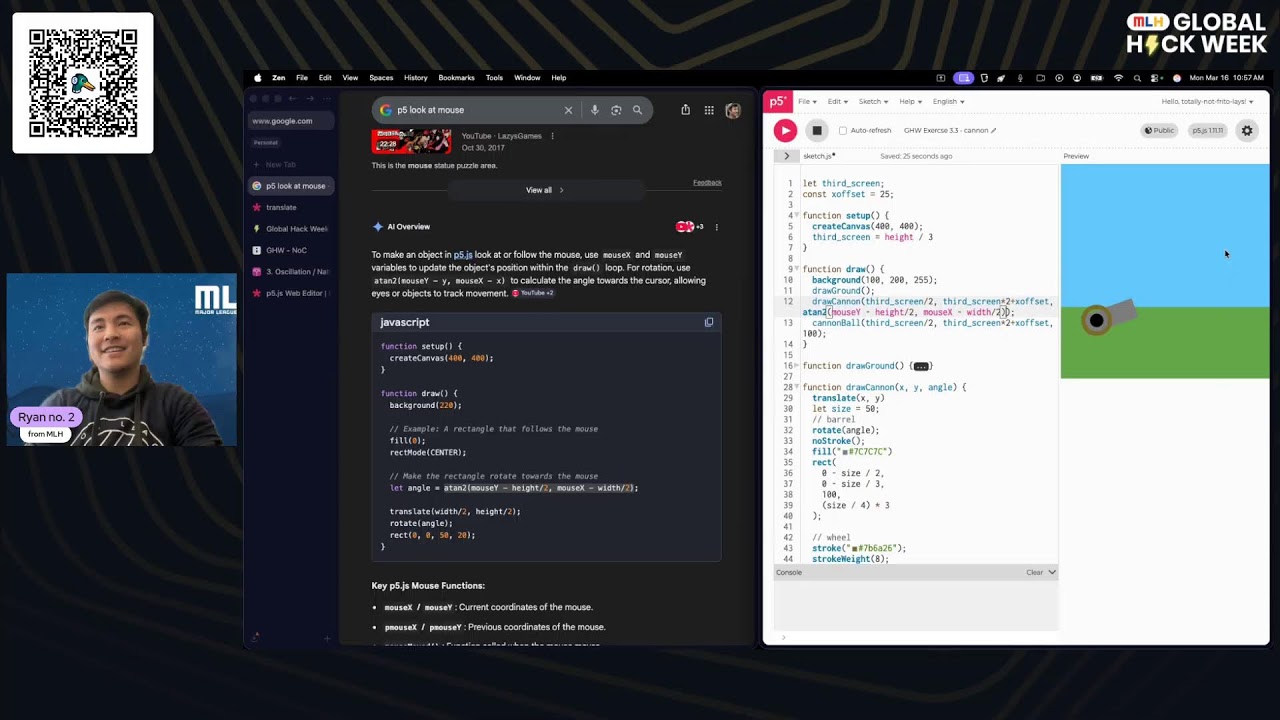Stop the running p5 sketch
This screenshot has height=720, width=1280.
(817, 130)
